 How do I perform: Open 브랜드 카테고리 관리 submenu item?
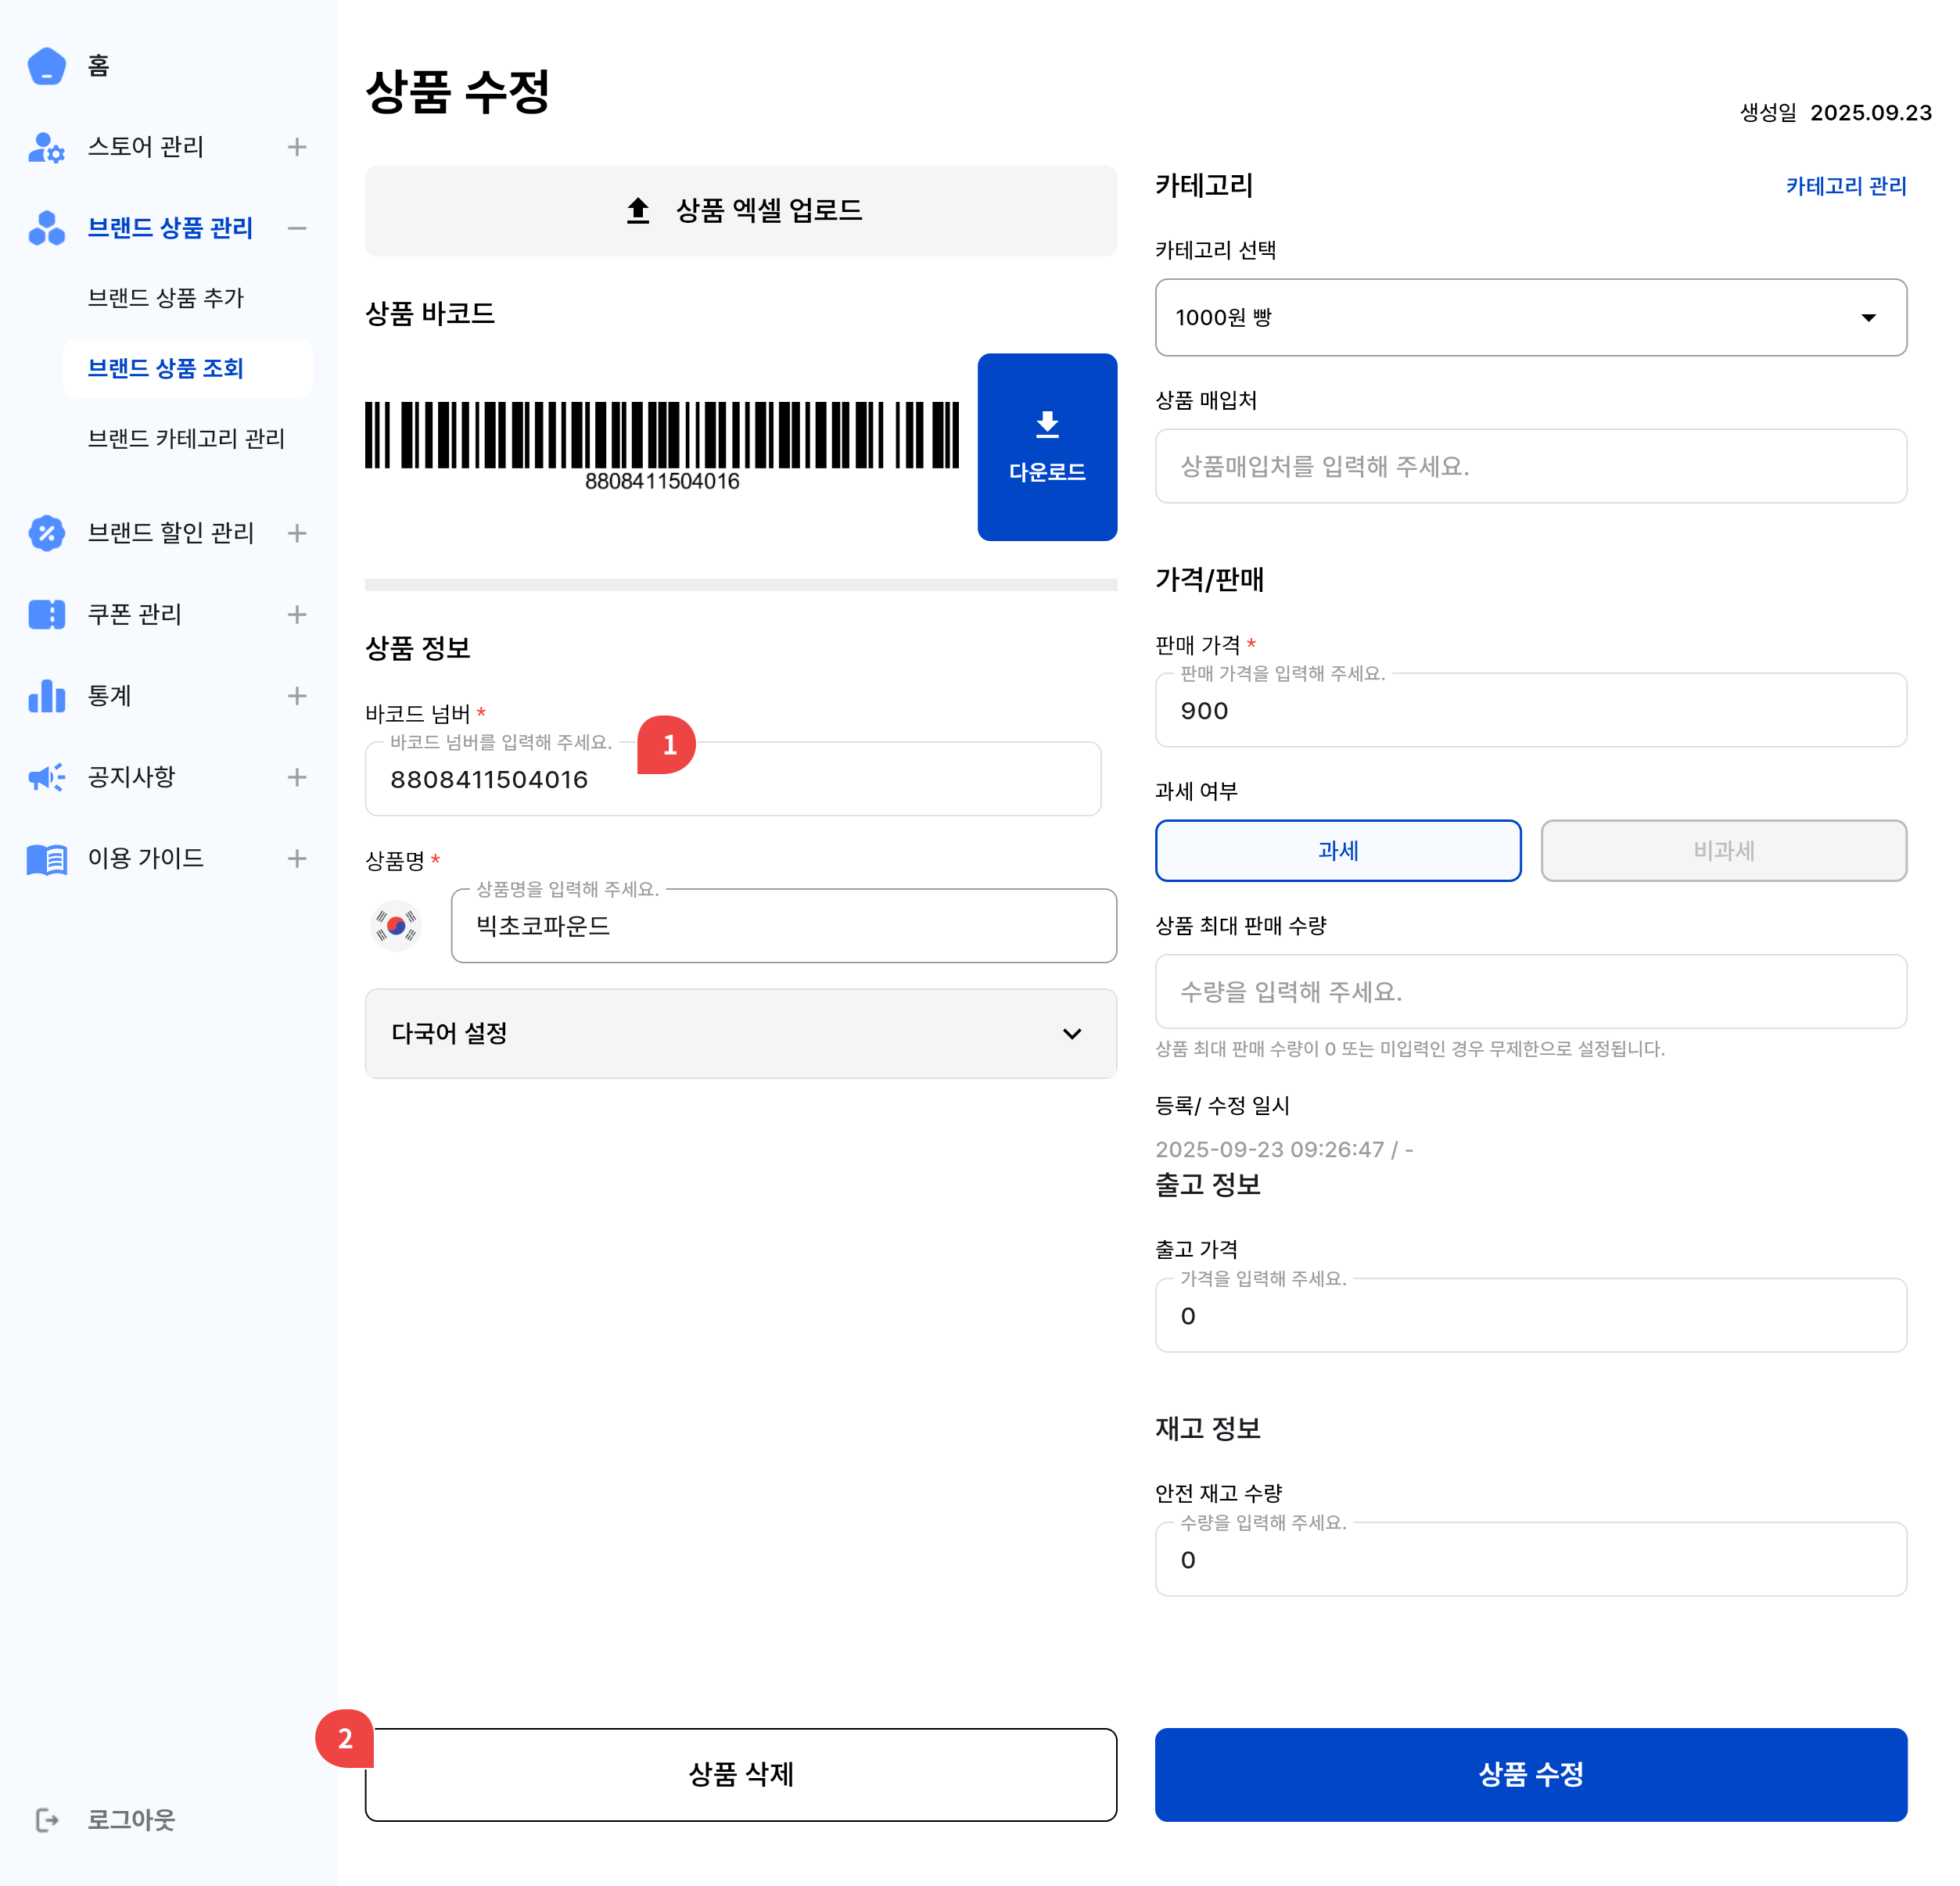pyautogui.click(x=187, y=438)
